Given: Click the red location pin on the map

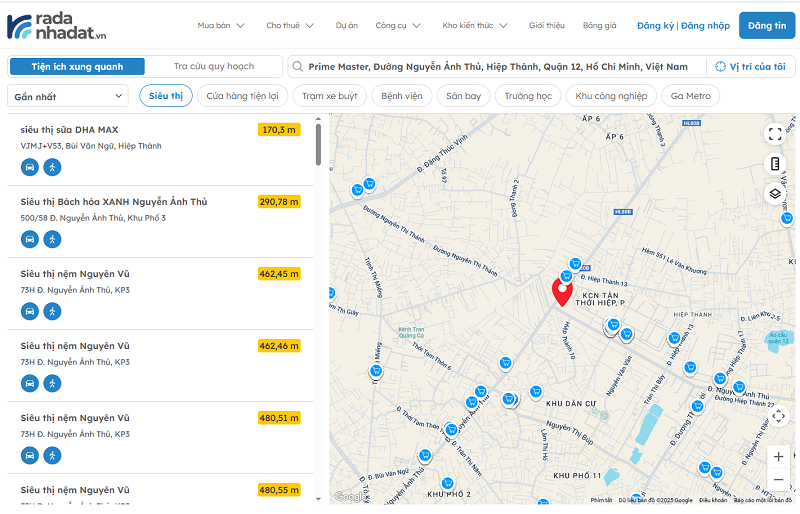Looking at the screenshot, I should pos(562,292).
